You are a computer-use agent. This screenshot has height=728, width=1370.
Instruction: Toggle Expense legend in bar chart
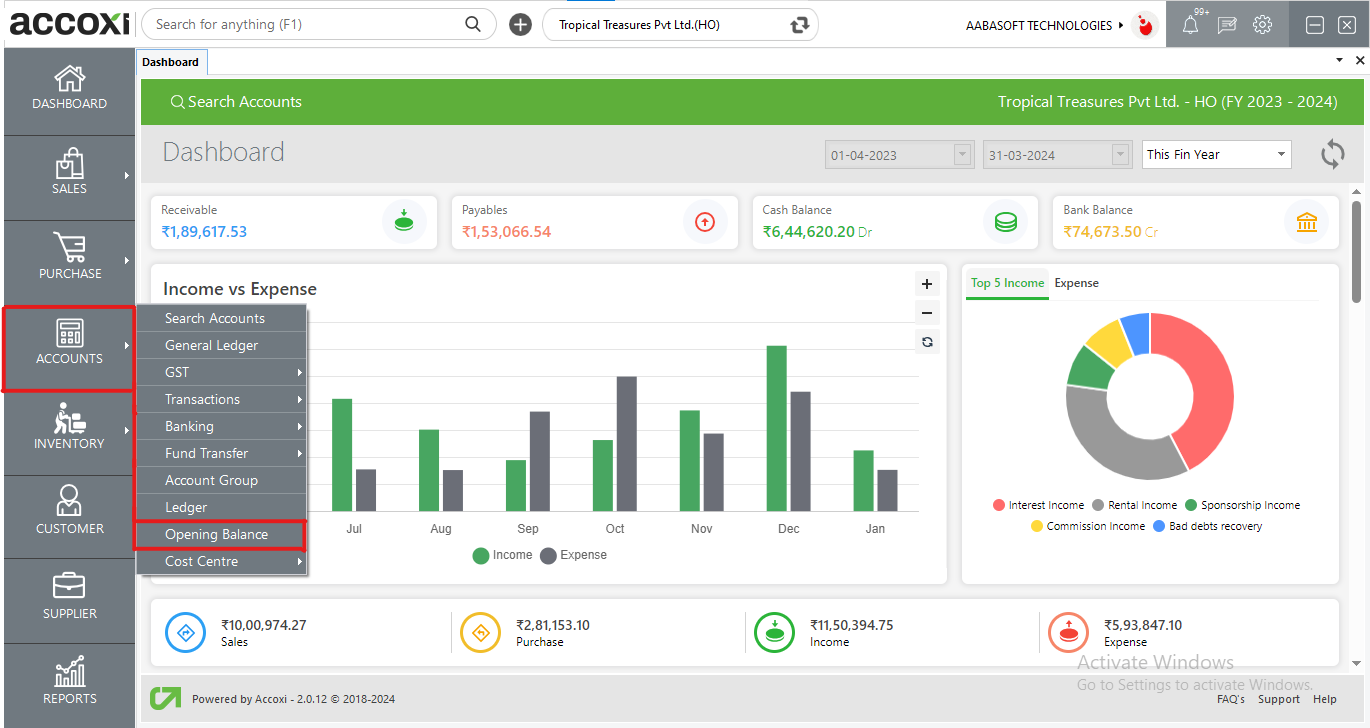pyautogui.click(x=574, y=555)
